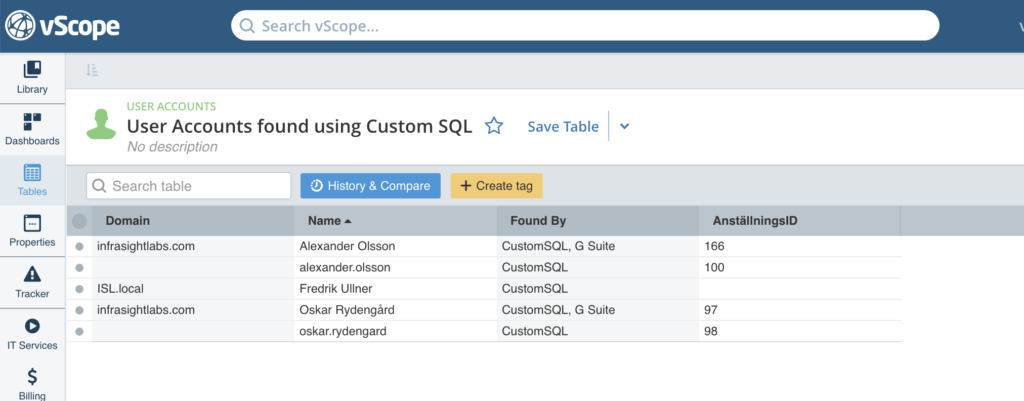Star this table as favorite

click(494, 126)
